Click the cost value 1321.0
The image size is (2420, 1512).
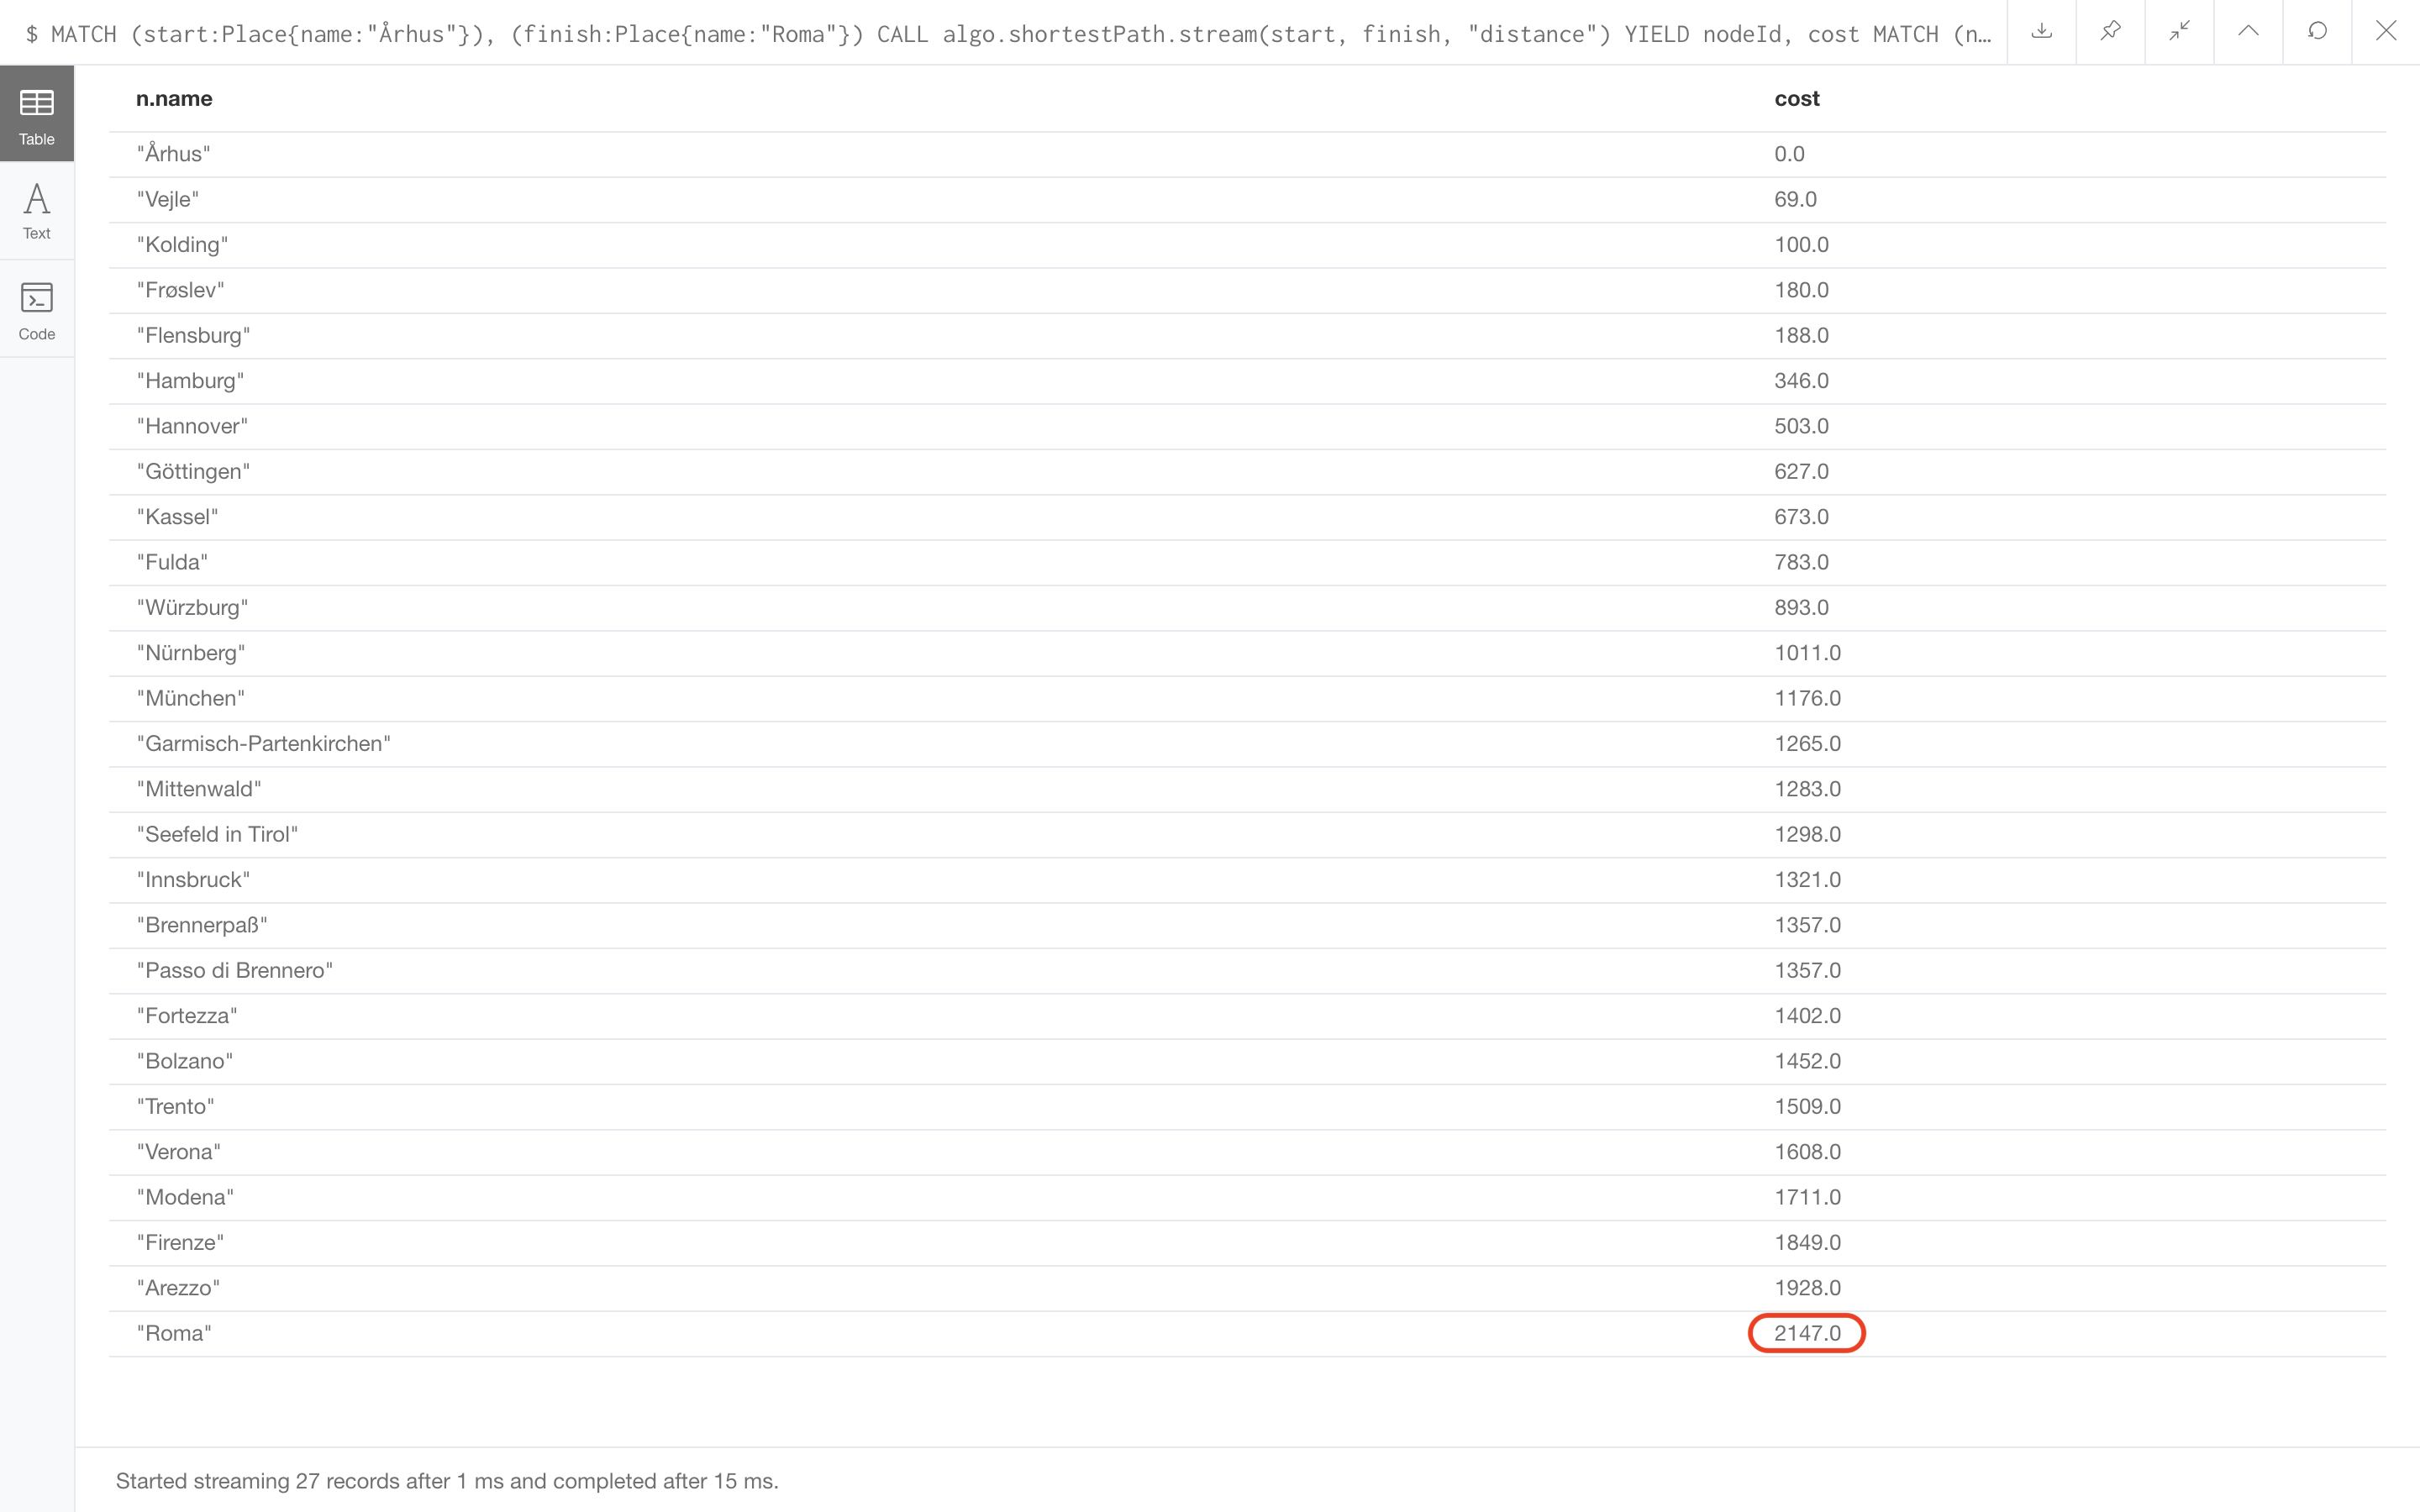1807,880
